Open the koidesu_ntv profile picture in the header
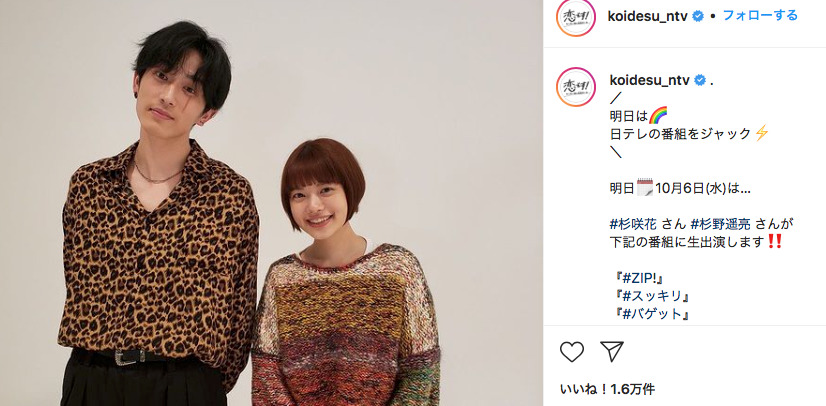 (x=576, y=17)
